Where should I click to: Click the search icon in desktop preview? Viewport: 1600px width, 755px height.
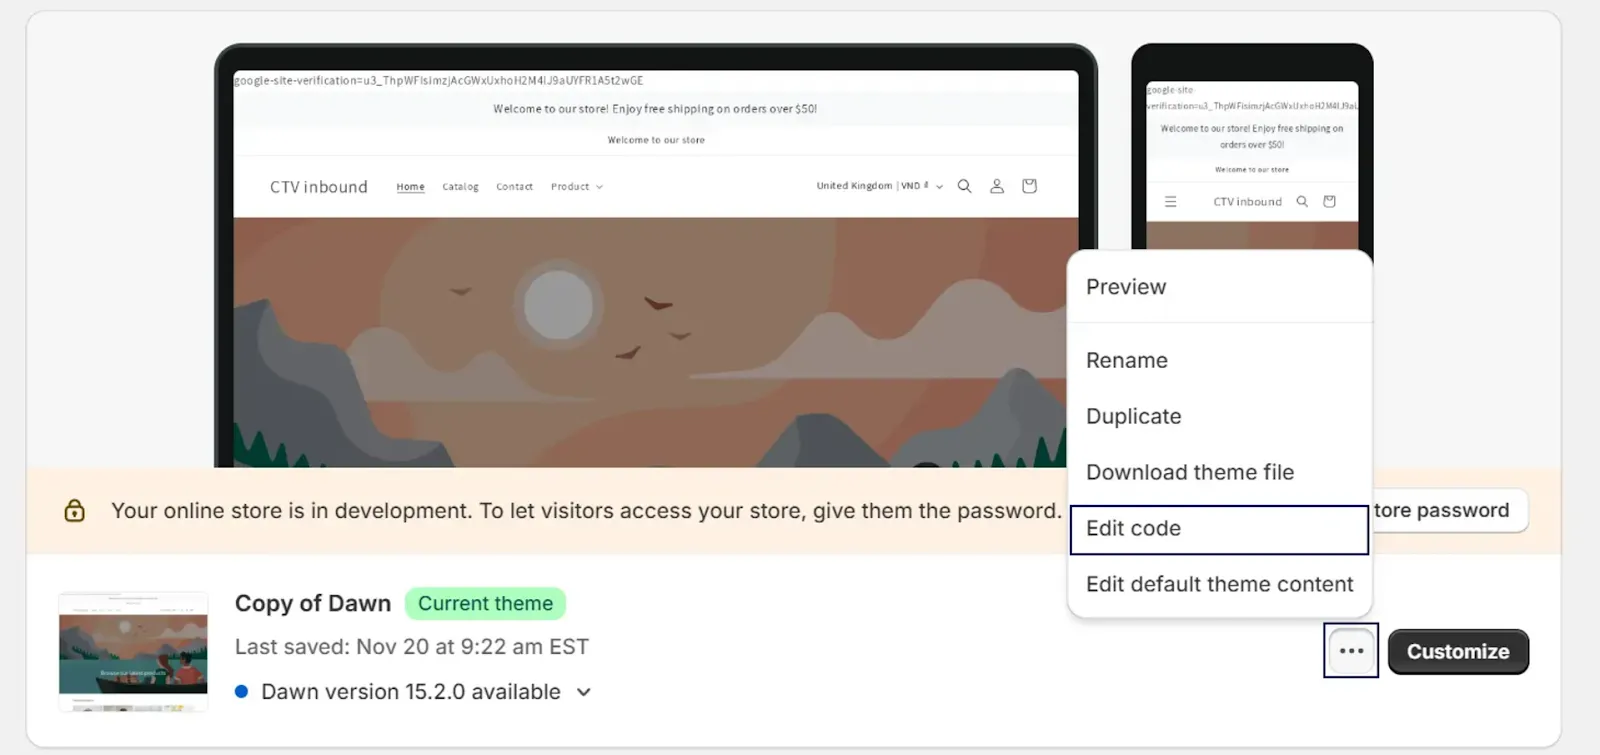tap(964, 186)
